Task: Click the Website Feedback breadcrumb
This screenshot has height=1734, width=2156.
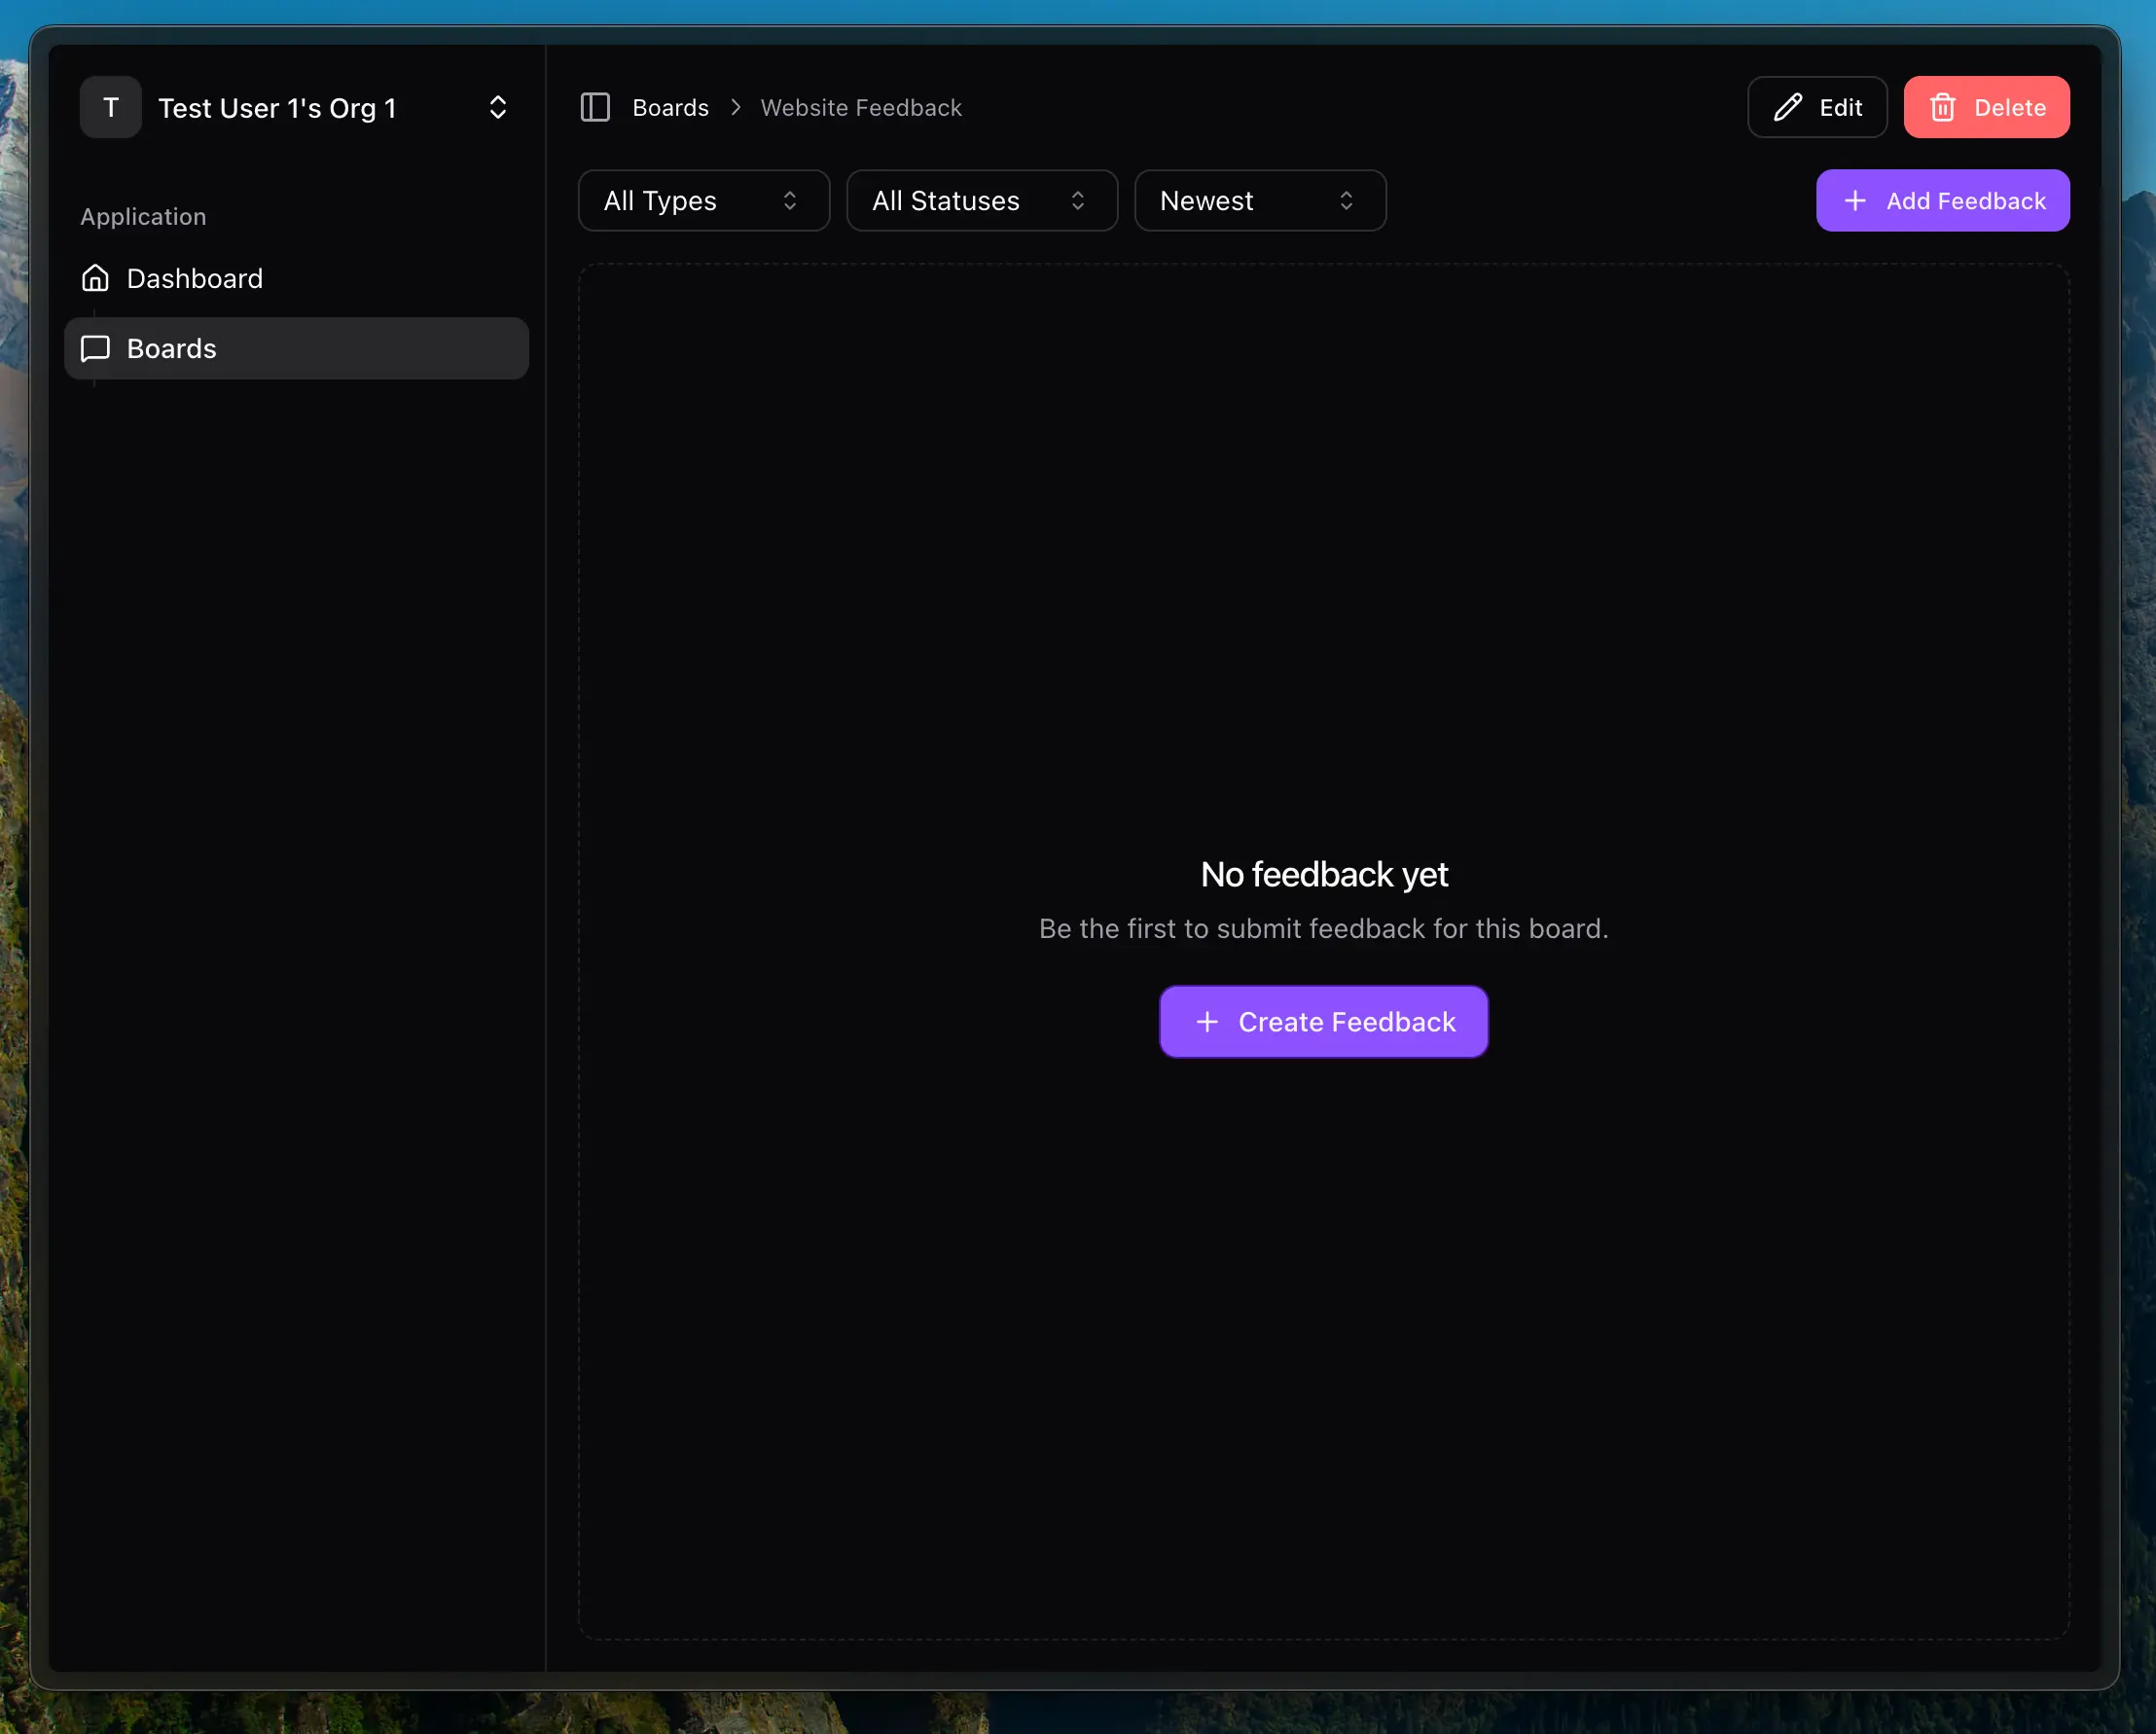Action: 860,107
